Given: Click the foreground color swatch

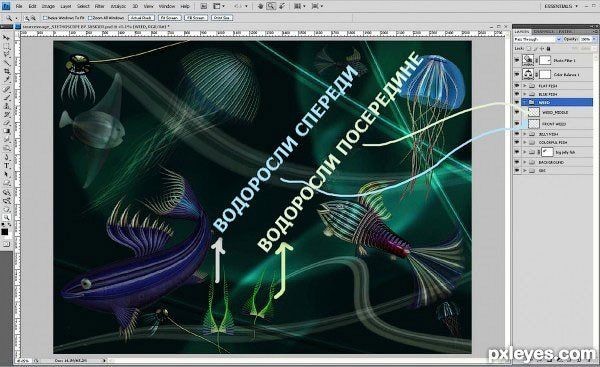Looking at the screenshot, I should click(x=5, y=232).
